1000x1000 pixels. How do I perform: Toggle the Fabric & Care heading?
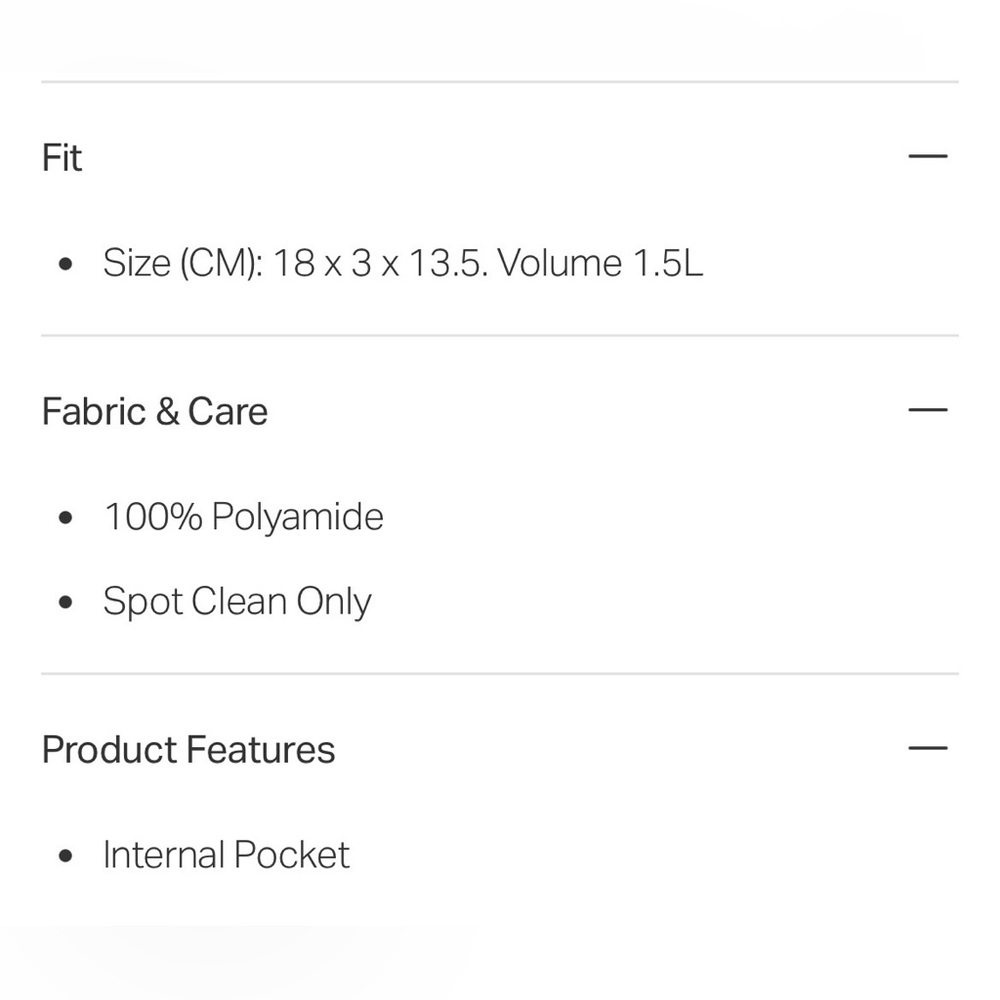pyautogui.click(x=155, y=411)
